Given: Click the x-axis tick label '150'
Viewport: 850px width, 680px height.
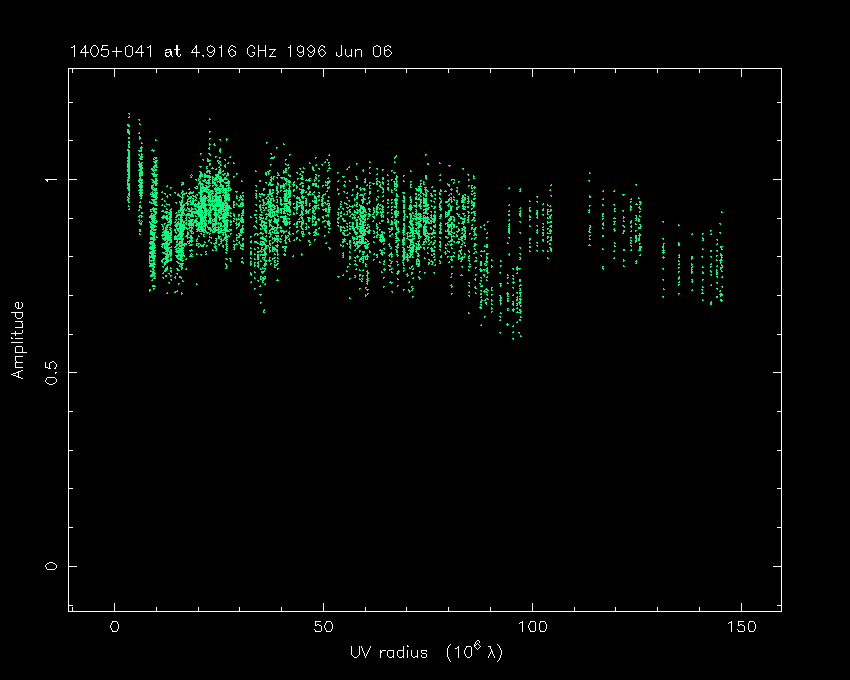Looking at the screenshot, I should 741,627.
